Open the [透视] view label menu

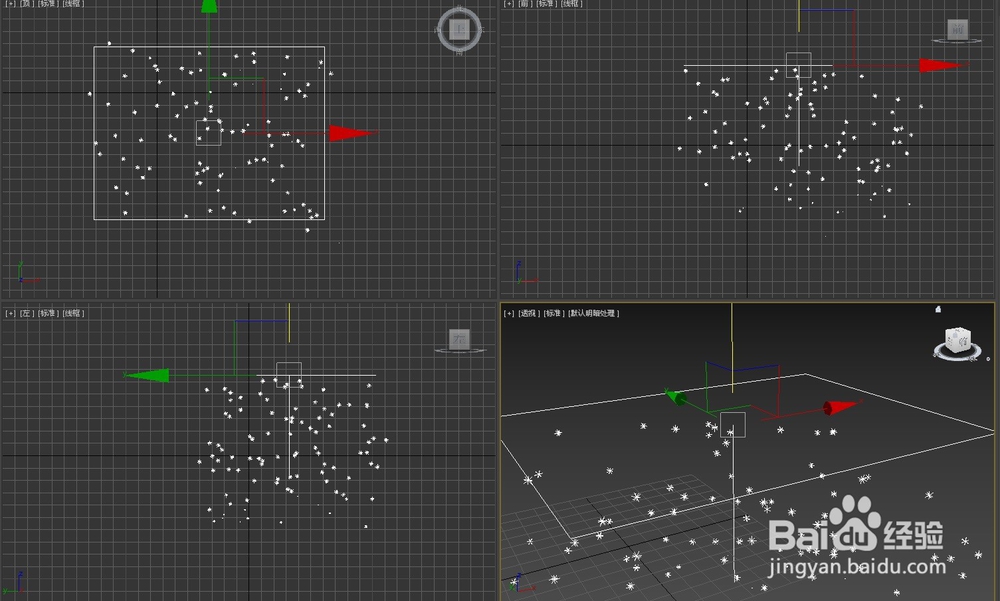528,313
